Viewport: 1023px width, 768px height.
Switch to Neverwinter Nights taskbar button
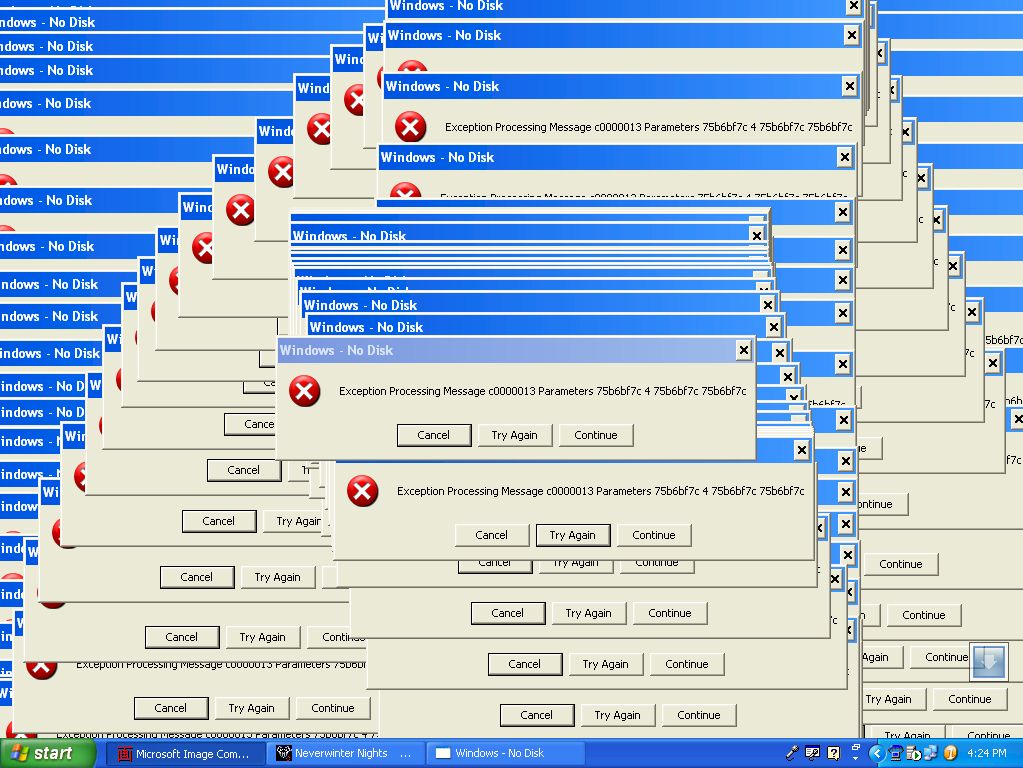pos(344,754)
